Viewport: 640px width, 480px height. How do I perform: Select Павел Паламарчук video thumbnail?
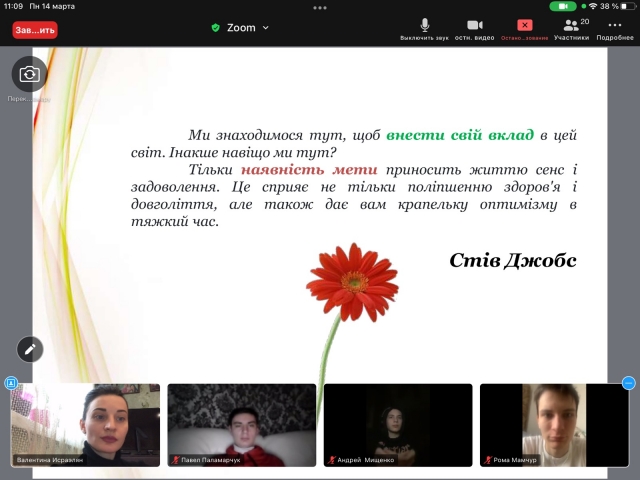[x=242, y=425]
